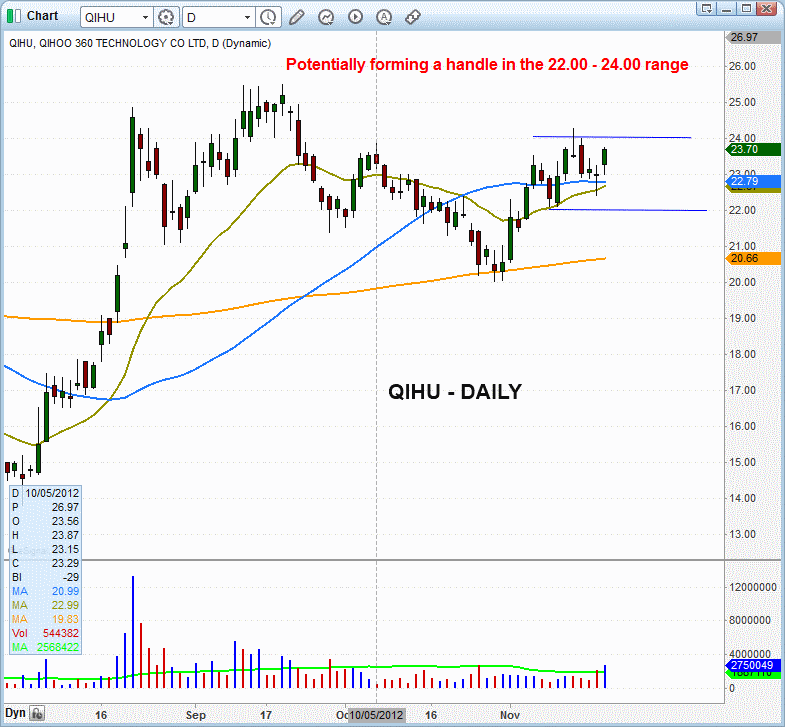Screen dimensions: 785x727
Task: Click the Sep label on time axis
Action: tap(195, 715)
